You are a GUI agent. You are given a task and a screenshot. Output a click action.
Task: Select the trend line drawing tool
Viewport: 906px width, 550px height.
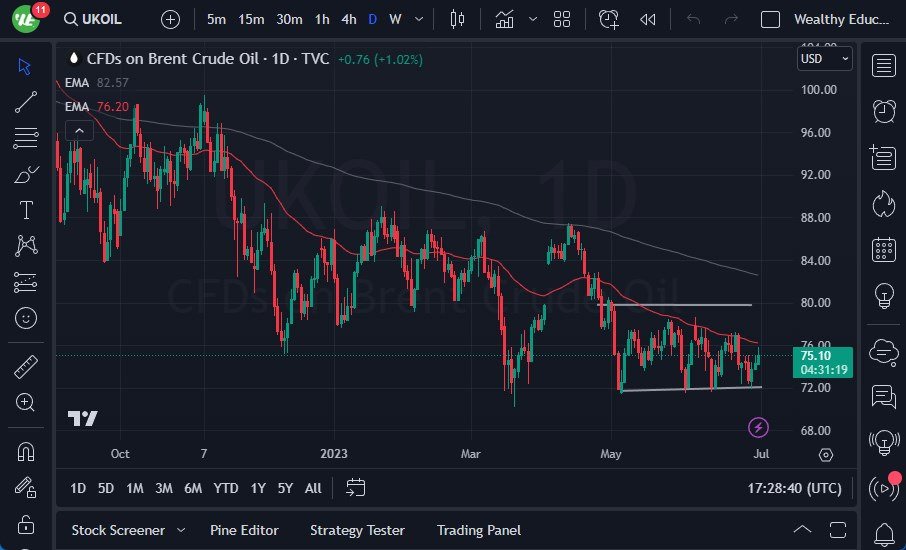point(26,101)
